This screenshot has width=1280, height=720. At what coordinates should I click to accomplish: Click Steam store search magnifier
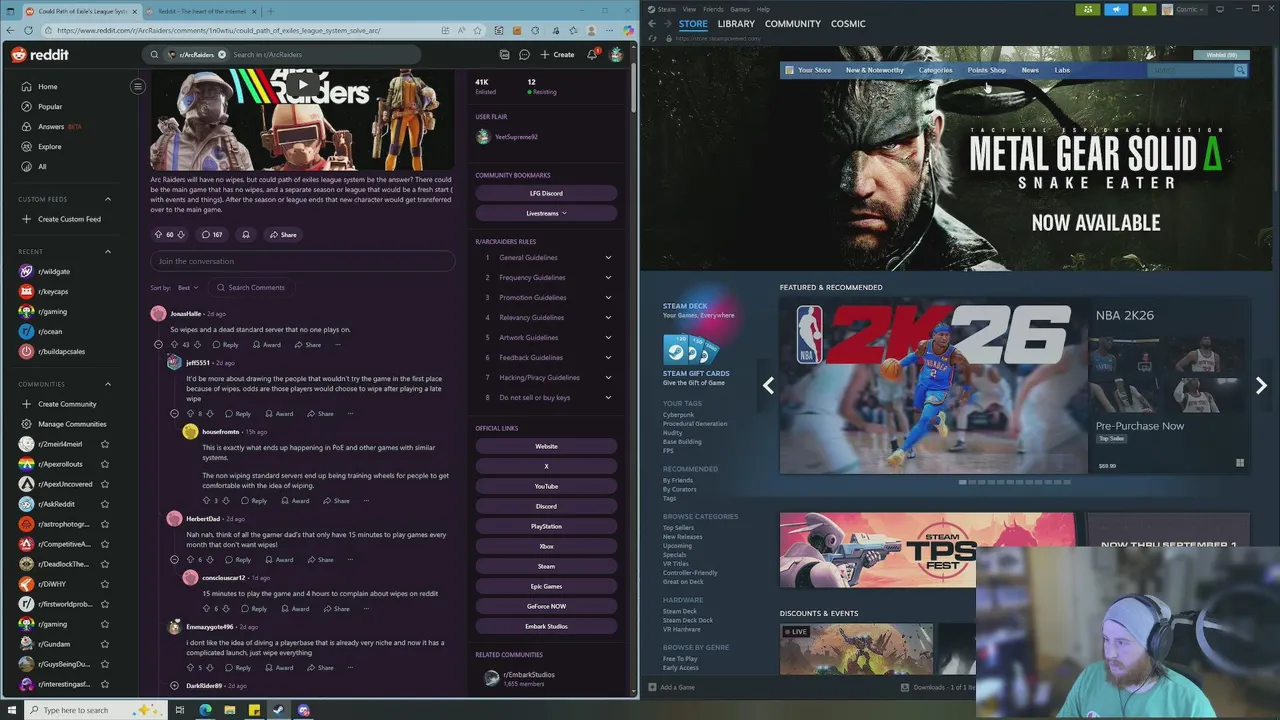point(1240,70)
